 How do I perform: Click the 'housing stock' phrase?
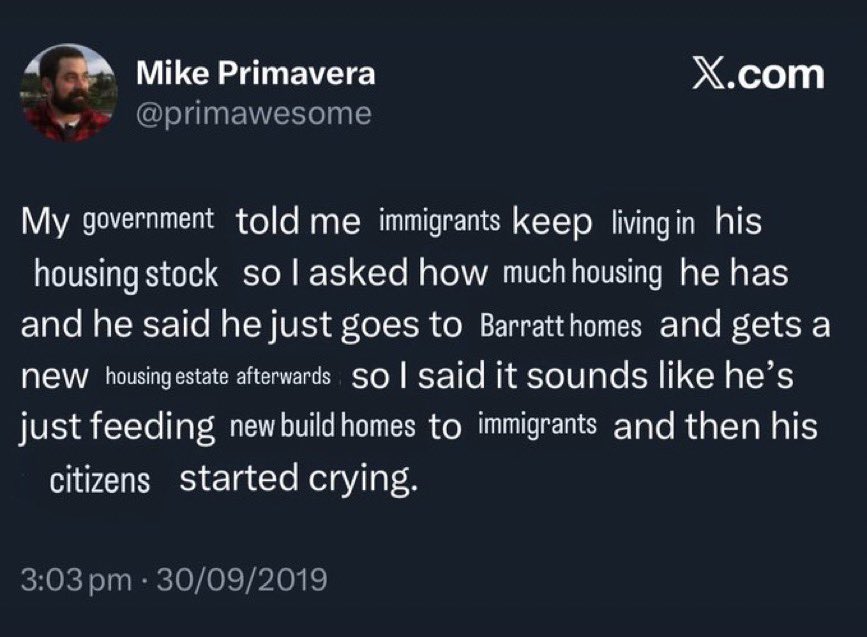point(126,274)
